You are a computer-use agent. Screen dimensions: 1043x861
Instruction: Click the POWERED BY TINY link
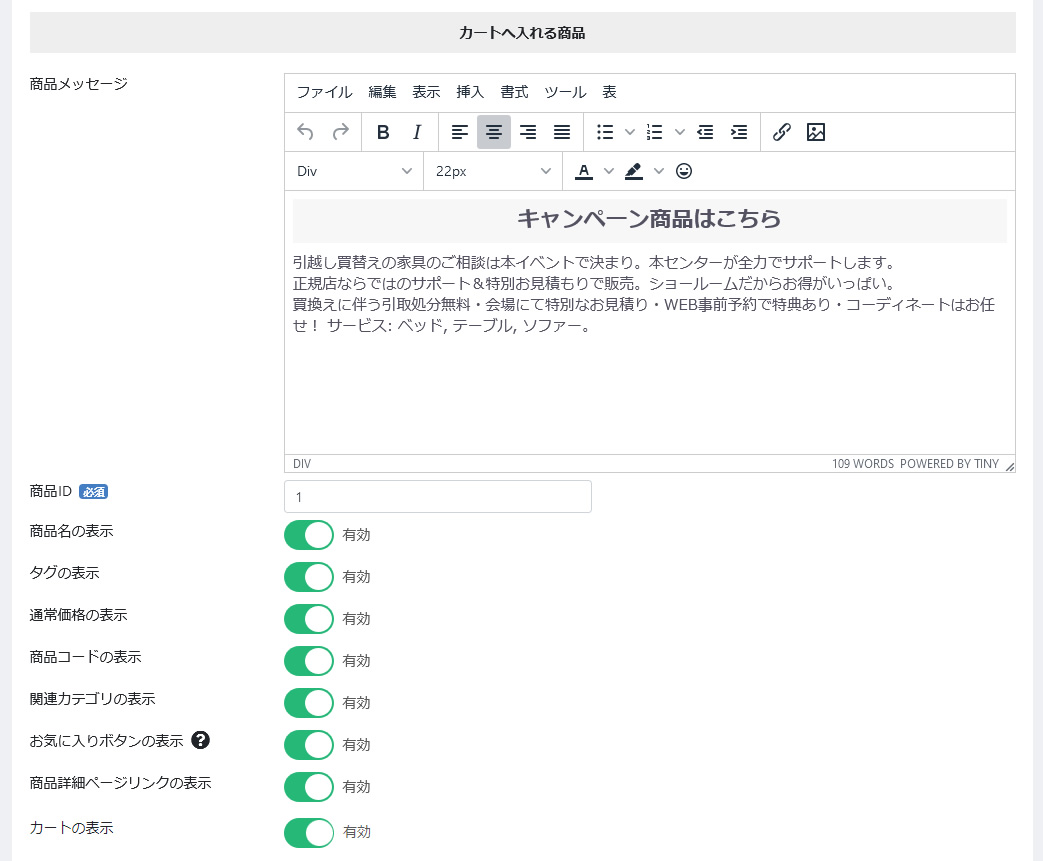click(x=949, y=464)
